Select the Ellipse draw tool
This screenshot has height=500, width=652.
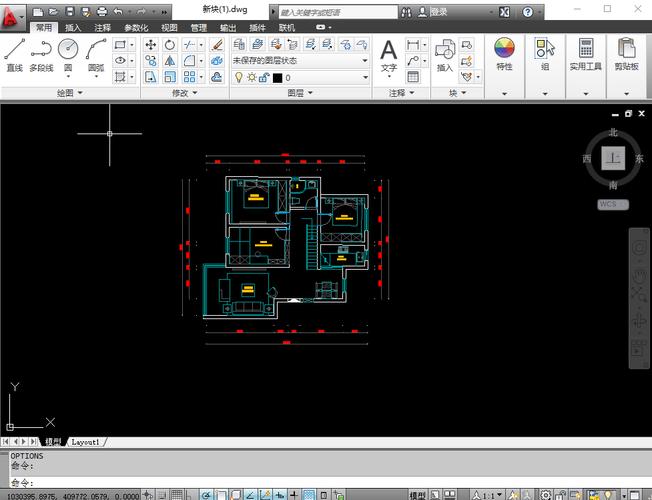tap(120, 61)
